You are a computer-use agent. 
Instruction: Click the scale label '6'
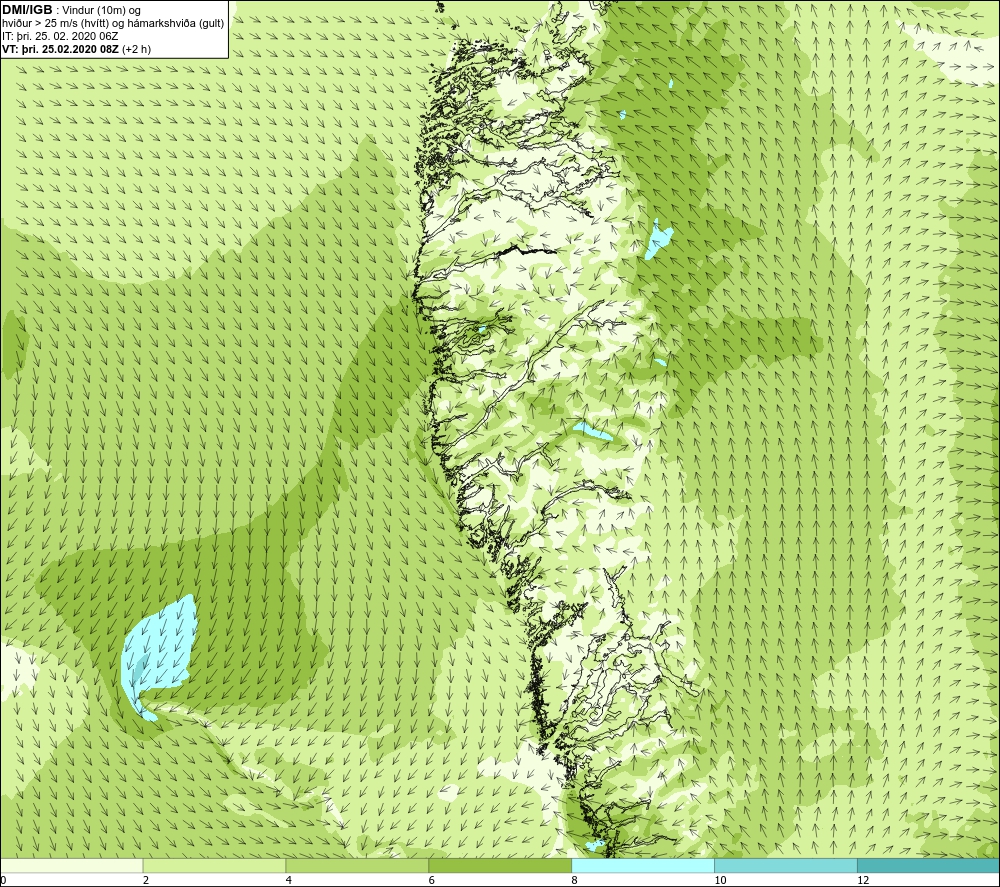point(432,880)
